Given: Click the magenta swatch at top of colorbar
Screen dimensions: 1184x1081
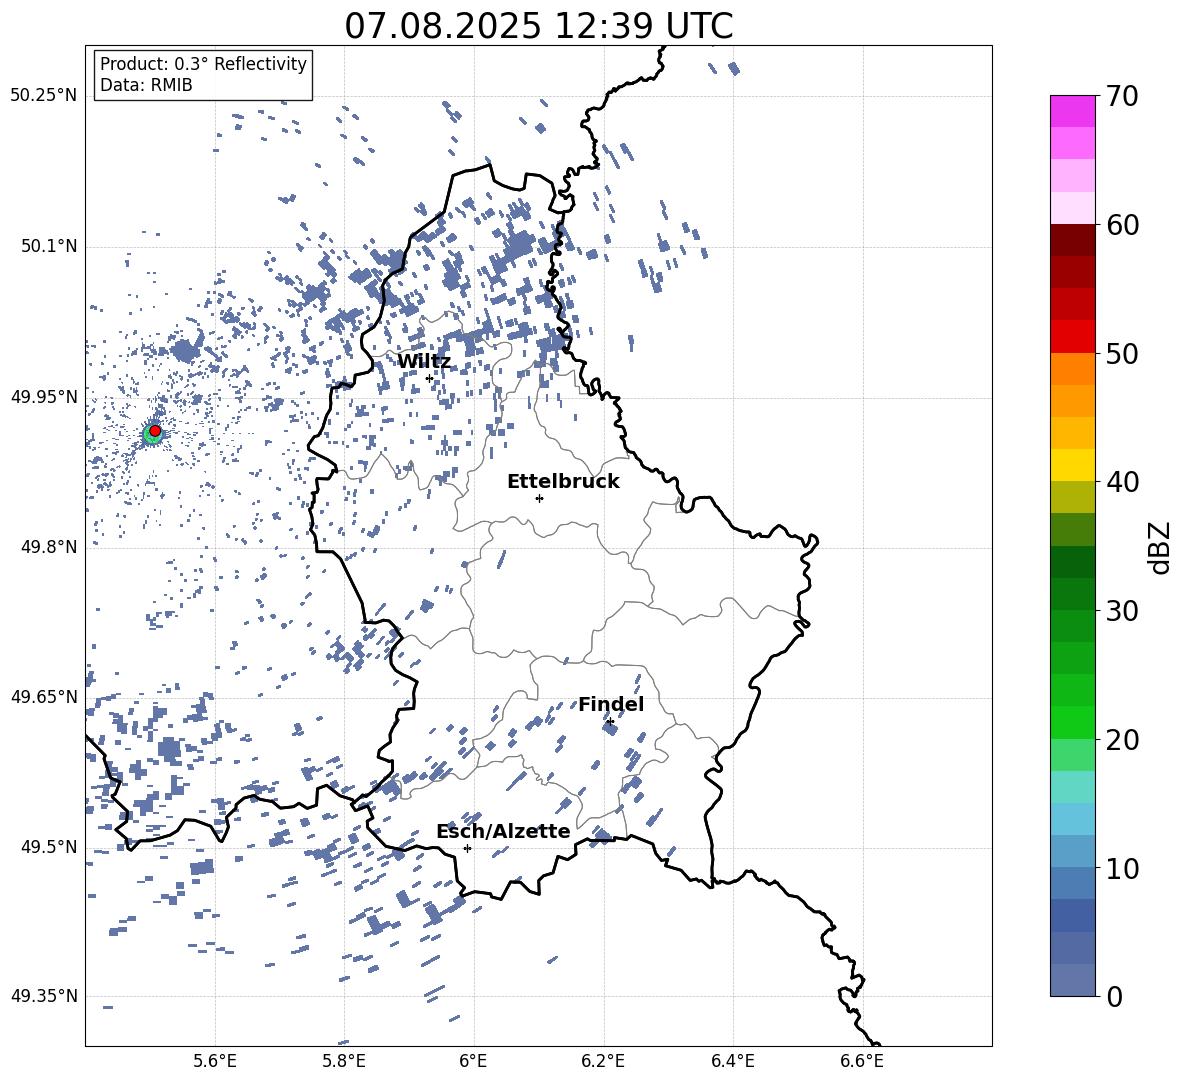Looking at the screenshot, I should click(1073, 111).
